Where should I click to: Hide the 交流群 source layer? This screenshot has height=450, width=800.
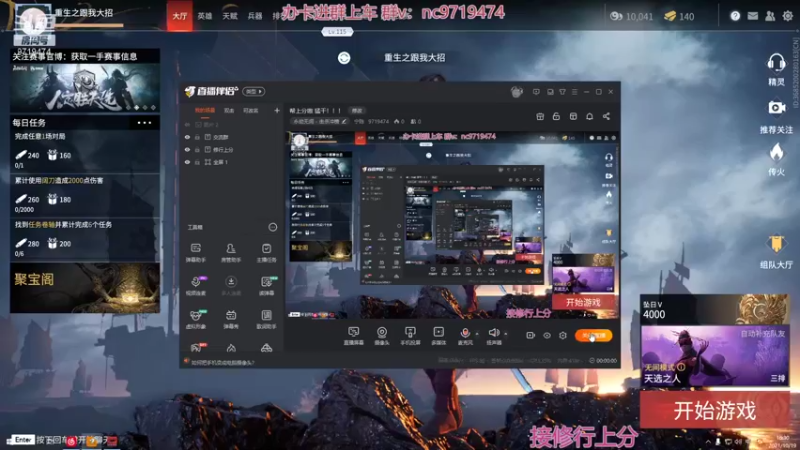click(187, 137)
